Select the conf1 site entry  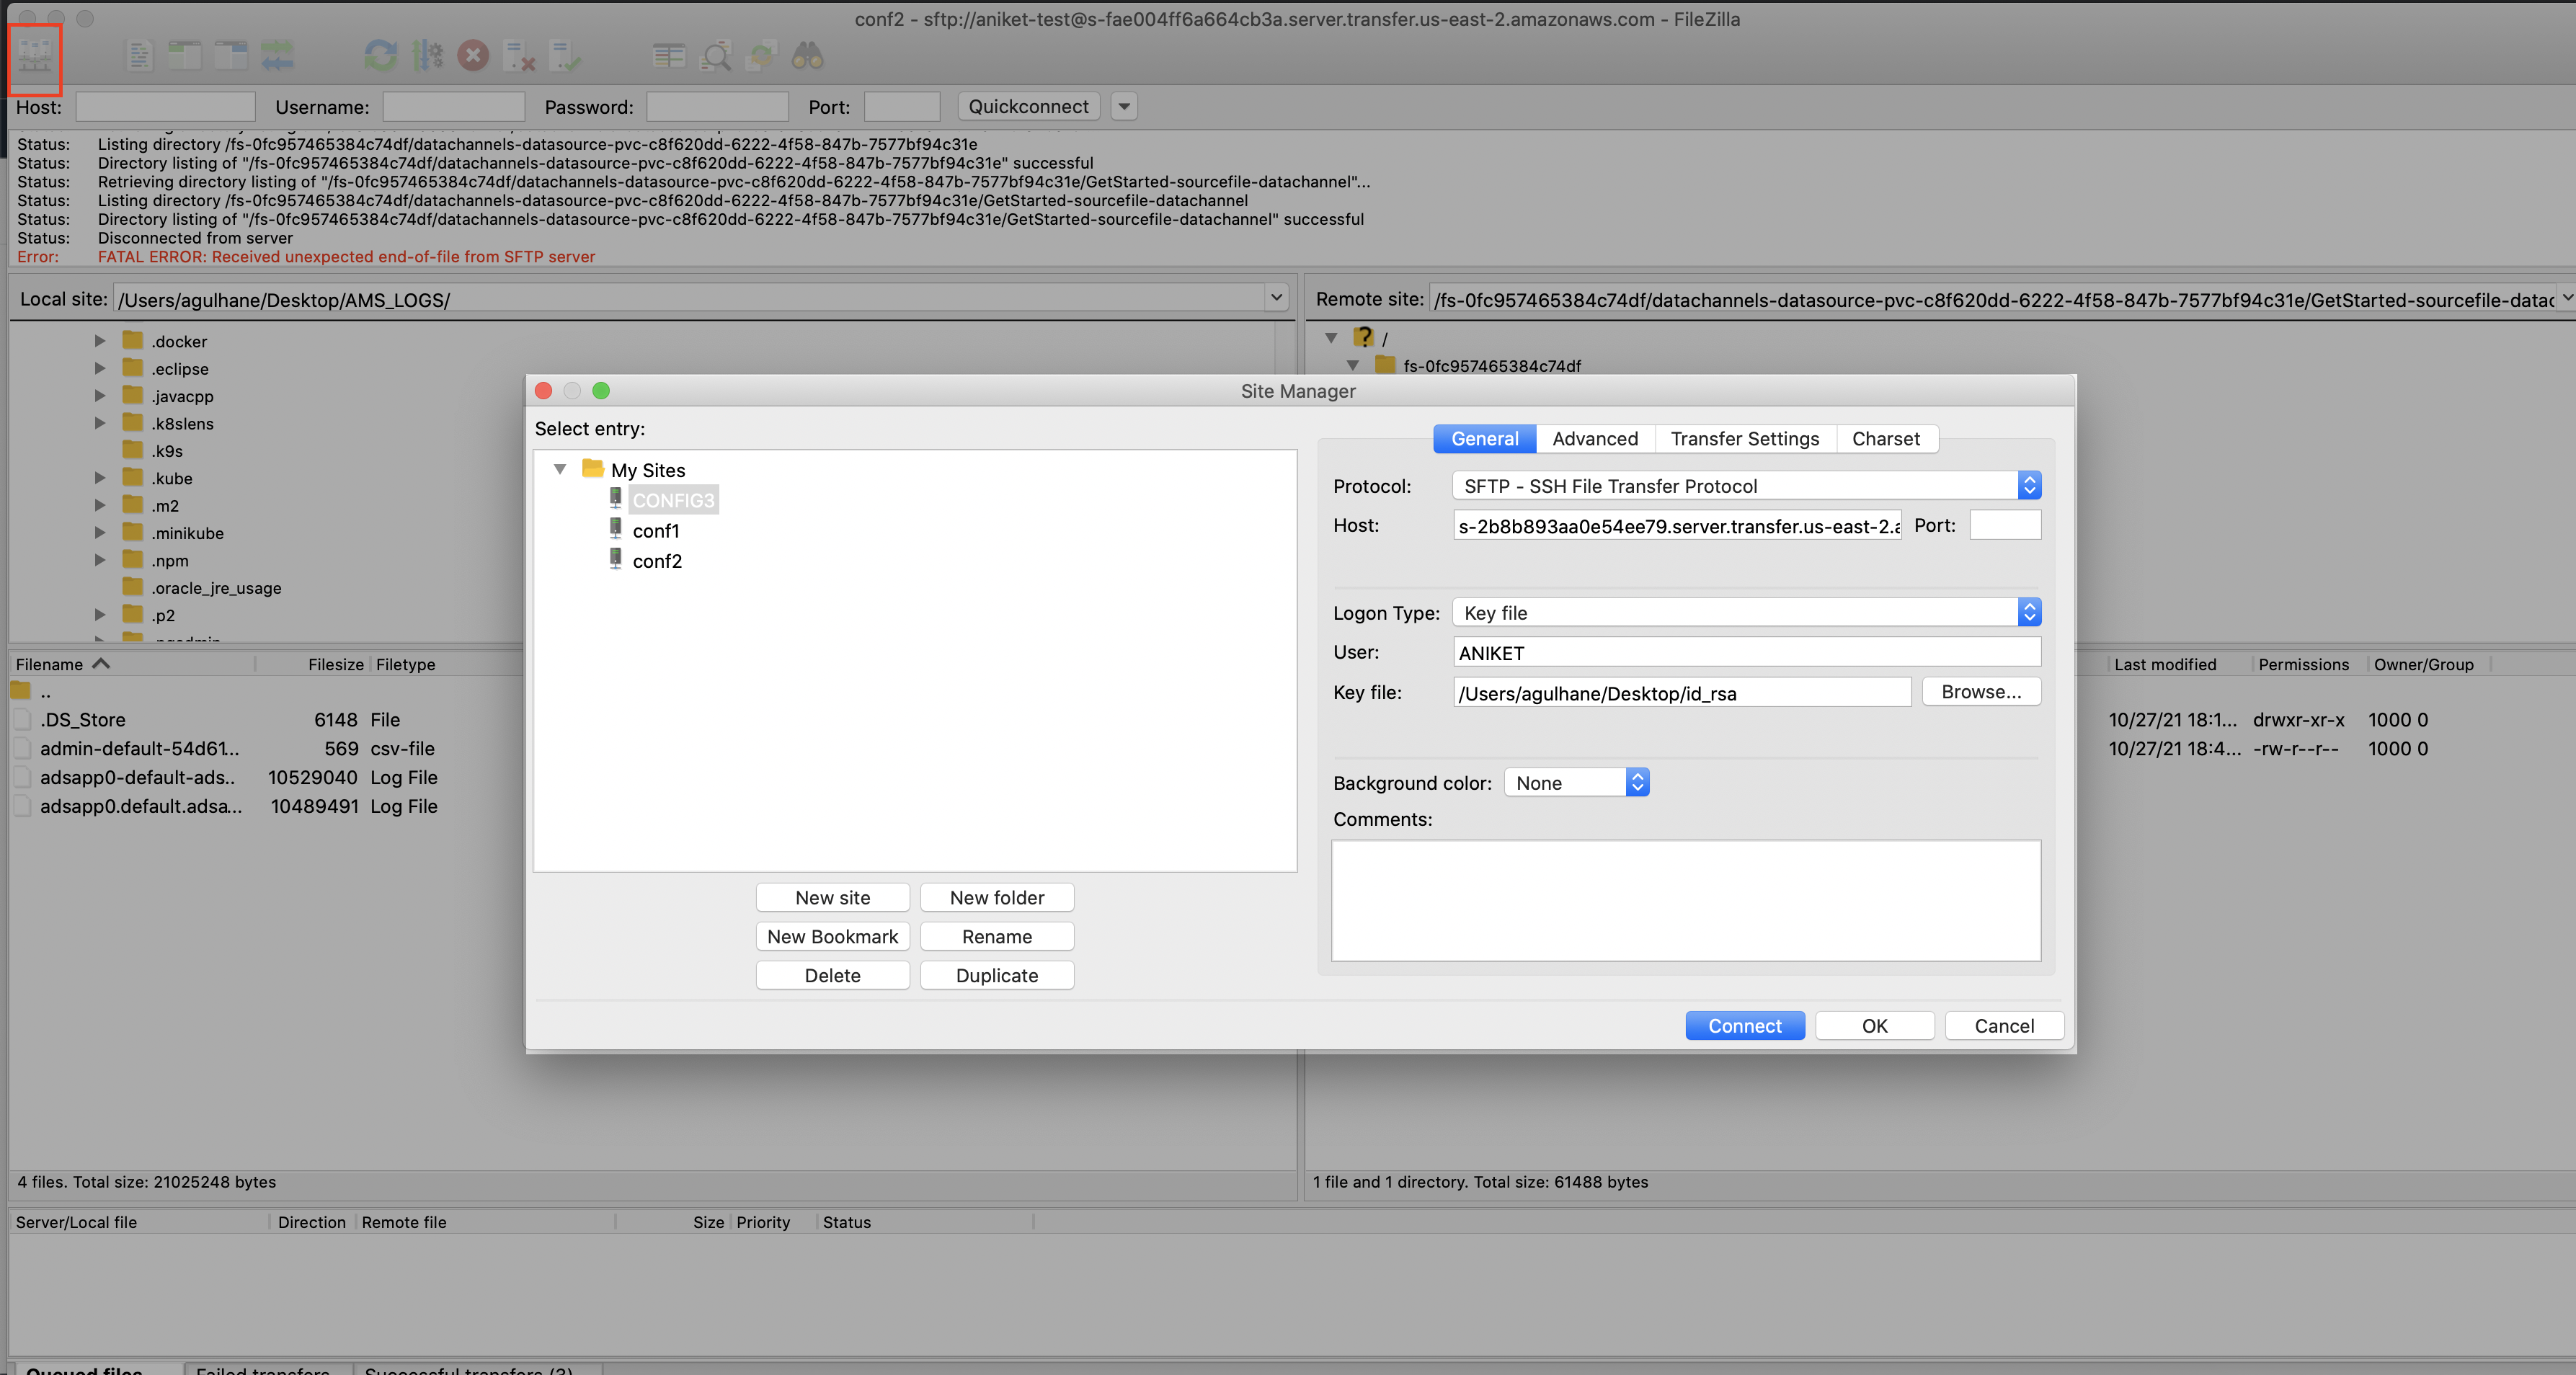[656, 530]
